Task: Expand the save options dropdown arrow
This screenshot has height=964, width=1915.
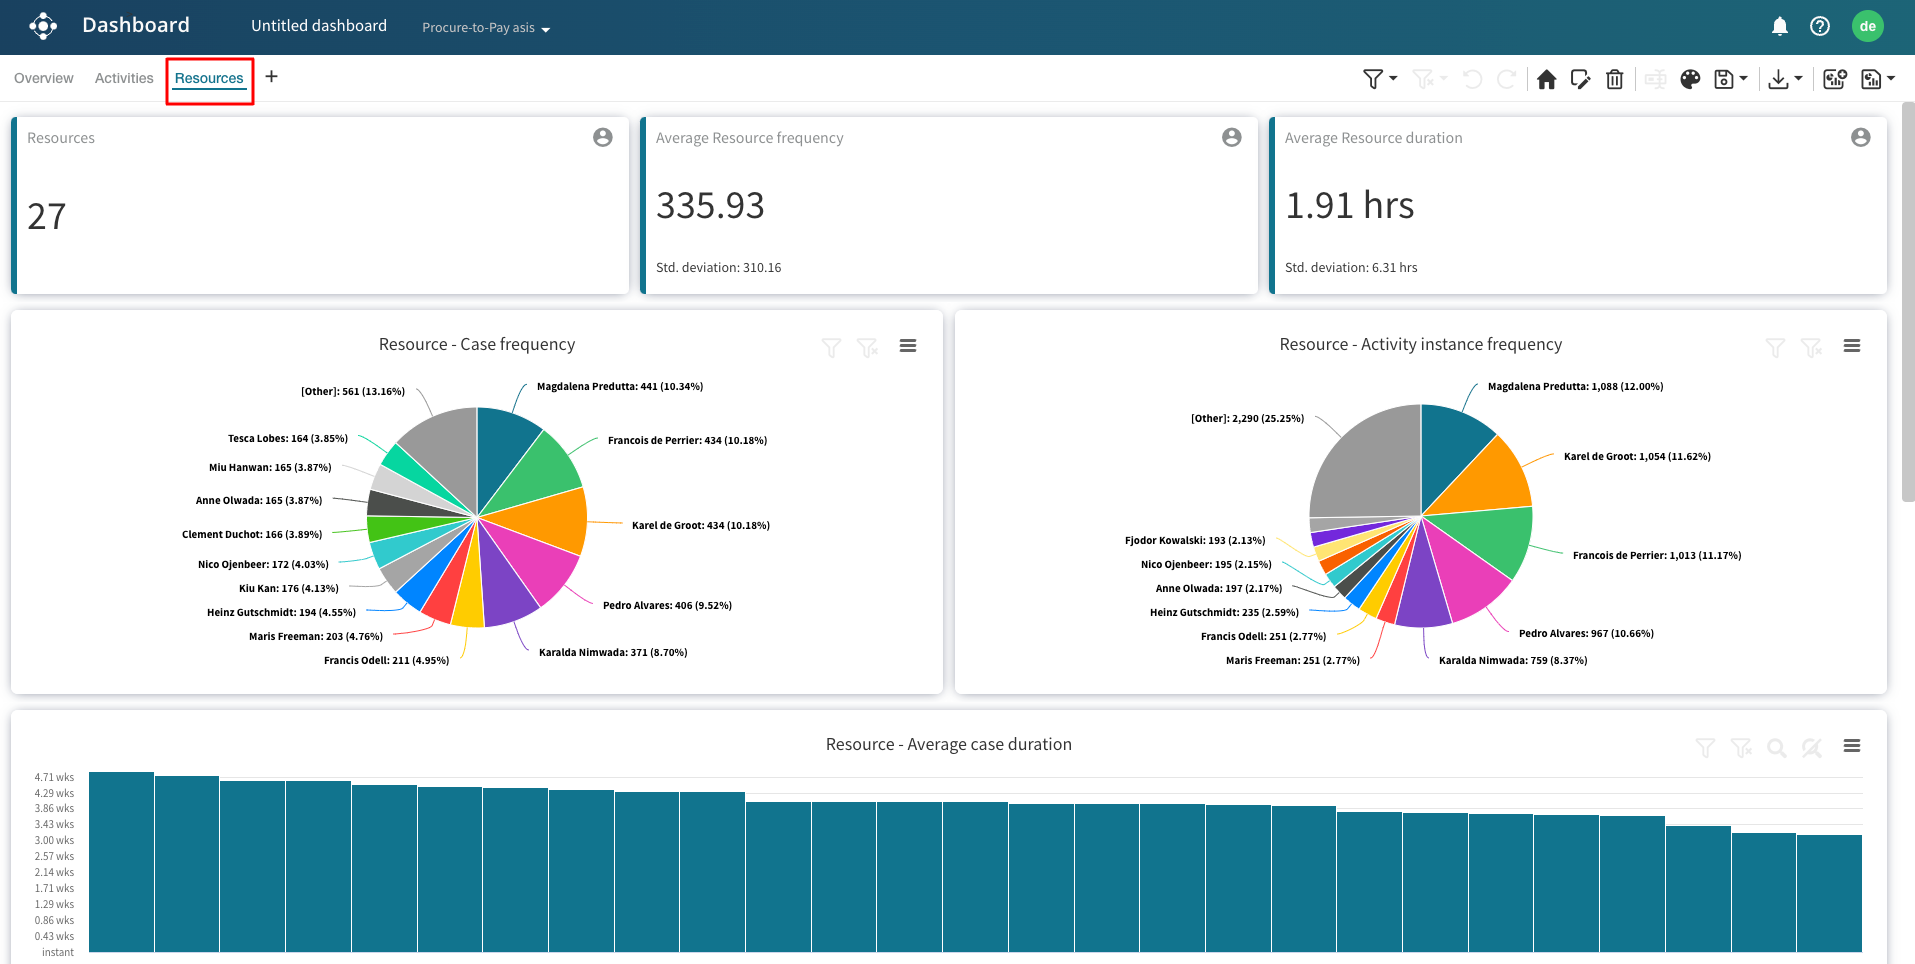Action: [1743, 78]
